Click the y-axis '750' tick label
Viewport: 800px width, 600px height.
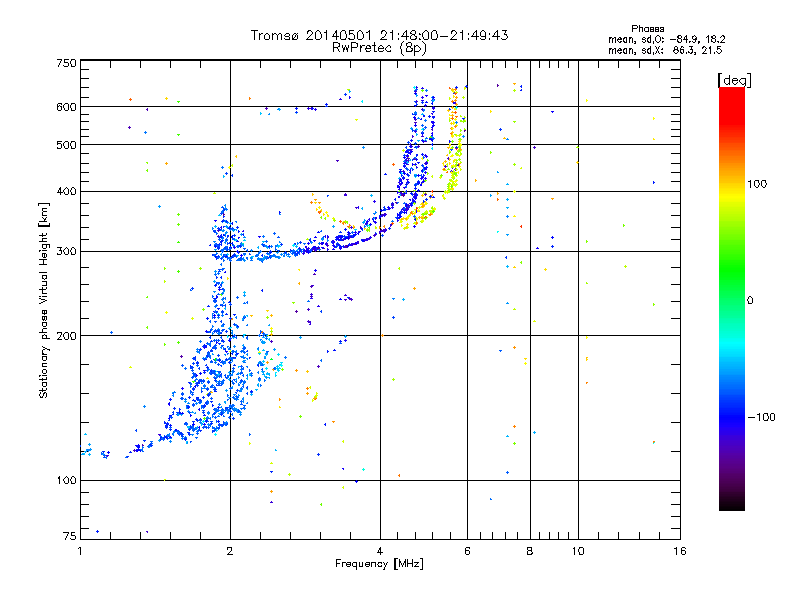tap(66, 63)
